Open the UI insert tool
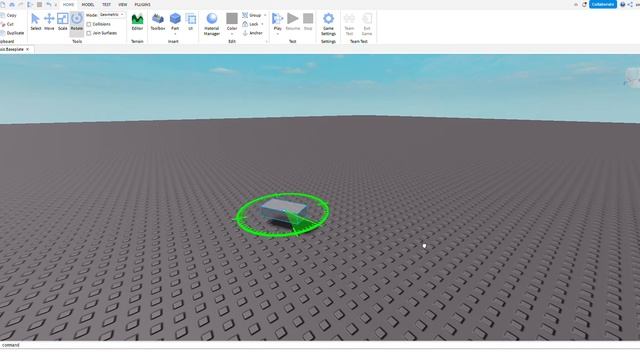This screenshot has height=360, width=640. point(191,22)
